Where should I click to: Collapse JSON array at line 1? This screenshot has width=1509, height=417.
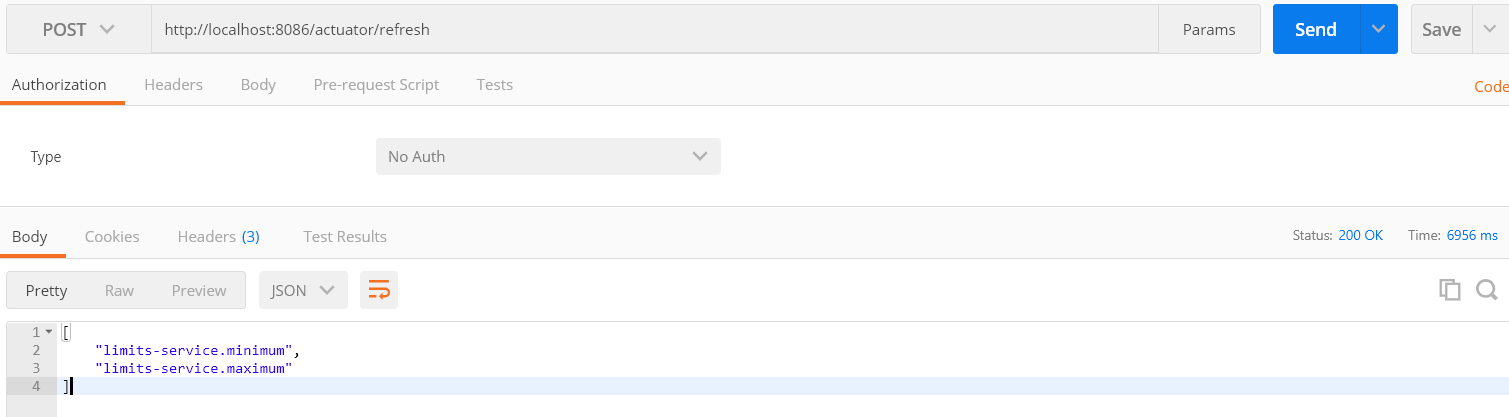tap(49, 332)
